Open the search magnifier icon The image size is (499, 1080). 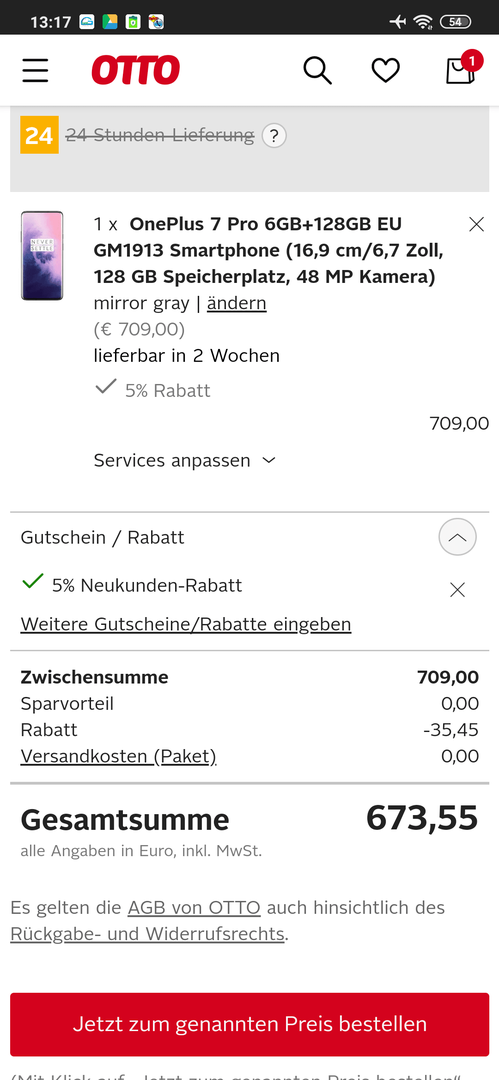tap(318, 70)
